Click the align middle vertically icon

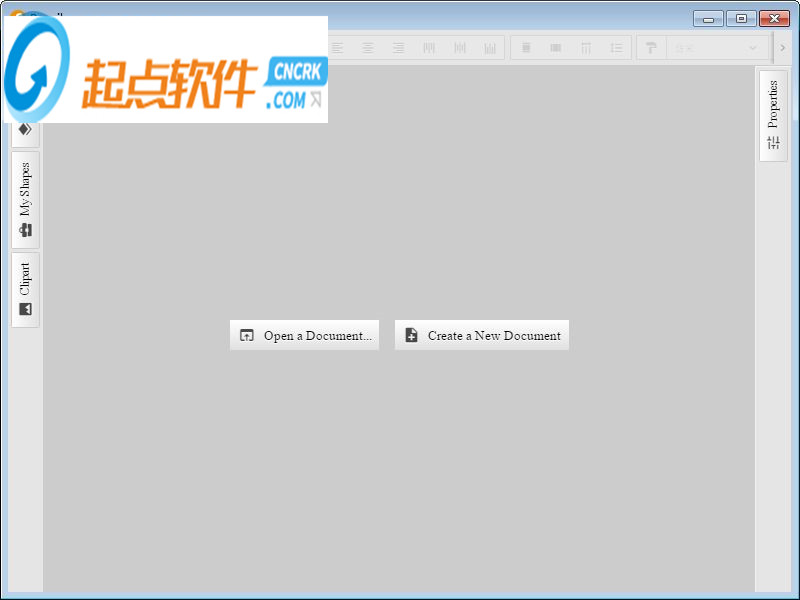pyautogui.click(x=460, y=48)
